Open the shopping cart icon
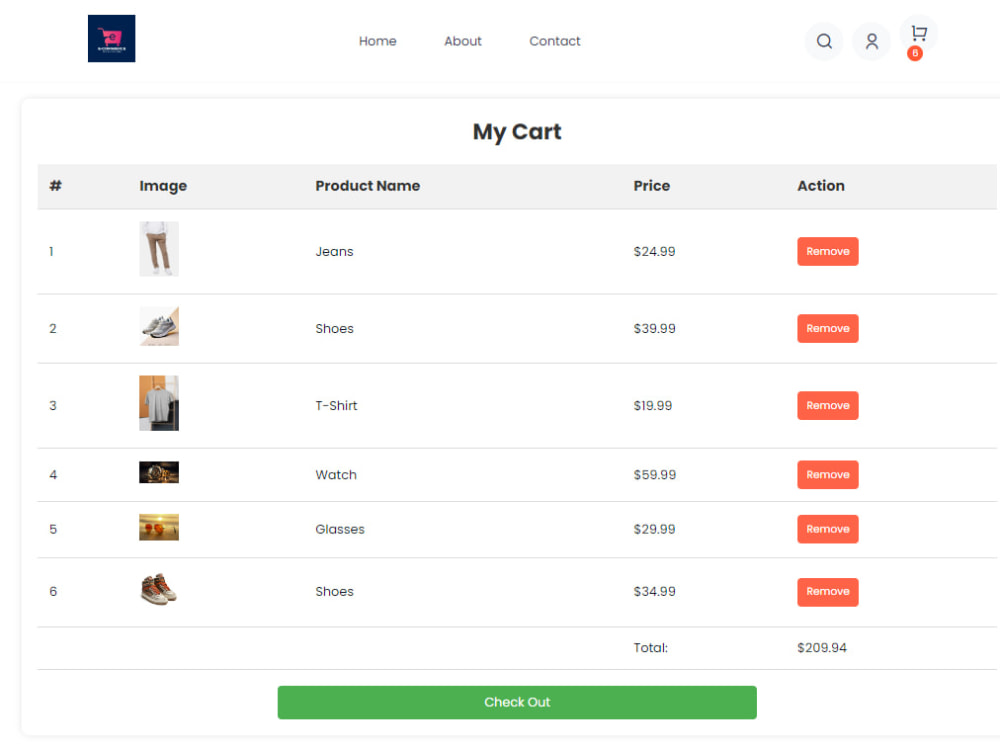Viewport: 1000px width, 750px height. [918, 35]
